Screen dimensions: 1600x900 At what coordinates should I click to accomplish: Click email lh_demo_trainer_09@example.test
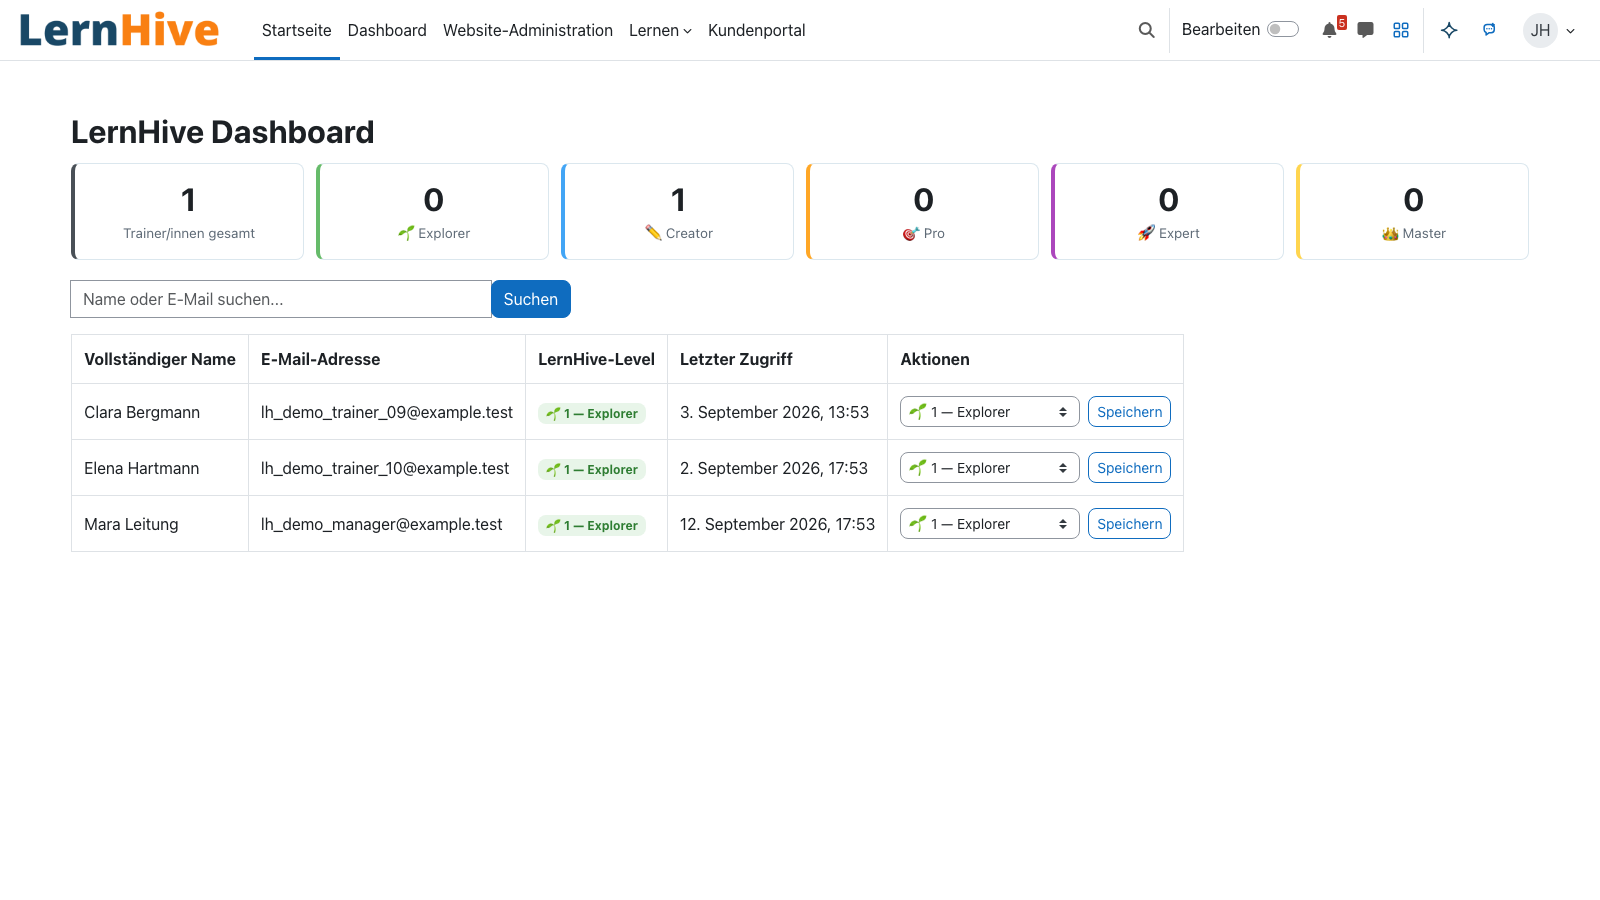point(387,412)
